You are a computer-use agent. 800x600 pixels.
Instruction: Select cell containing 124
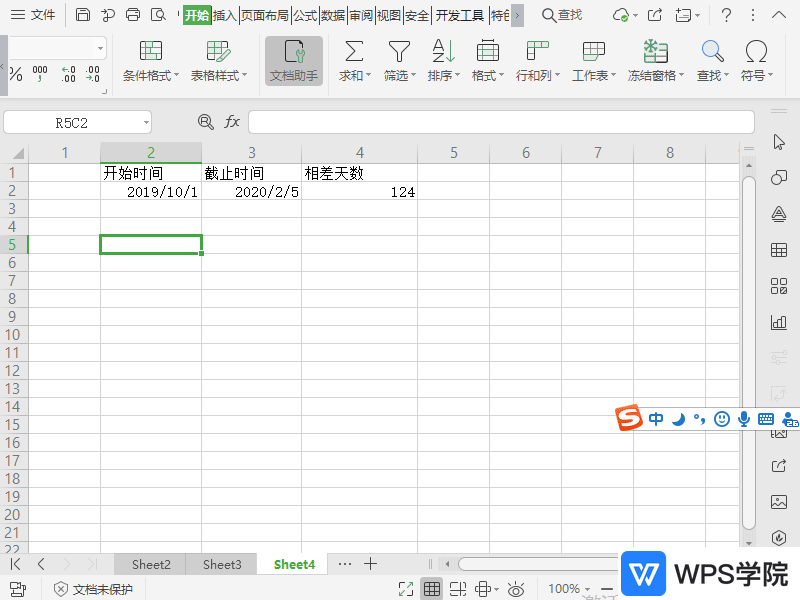(x=359, y=192)
